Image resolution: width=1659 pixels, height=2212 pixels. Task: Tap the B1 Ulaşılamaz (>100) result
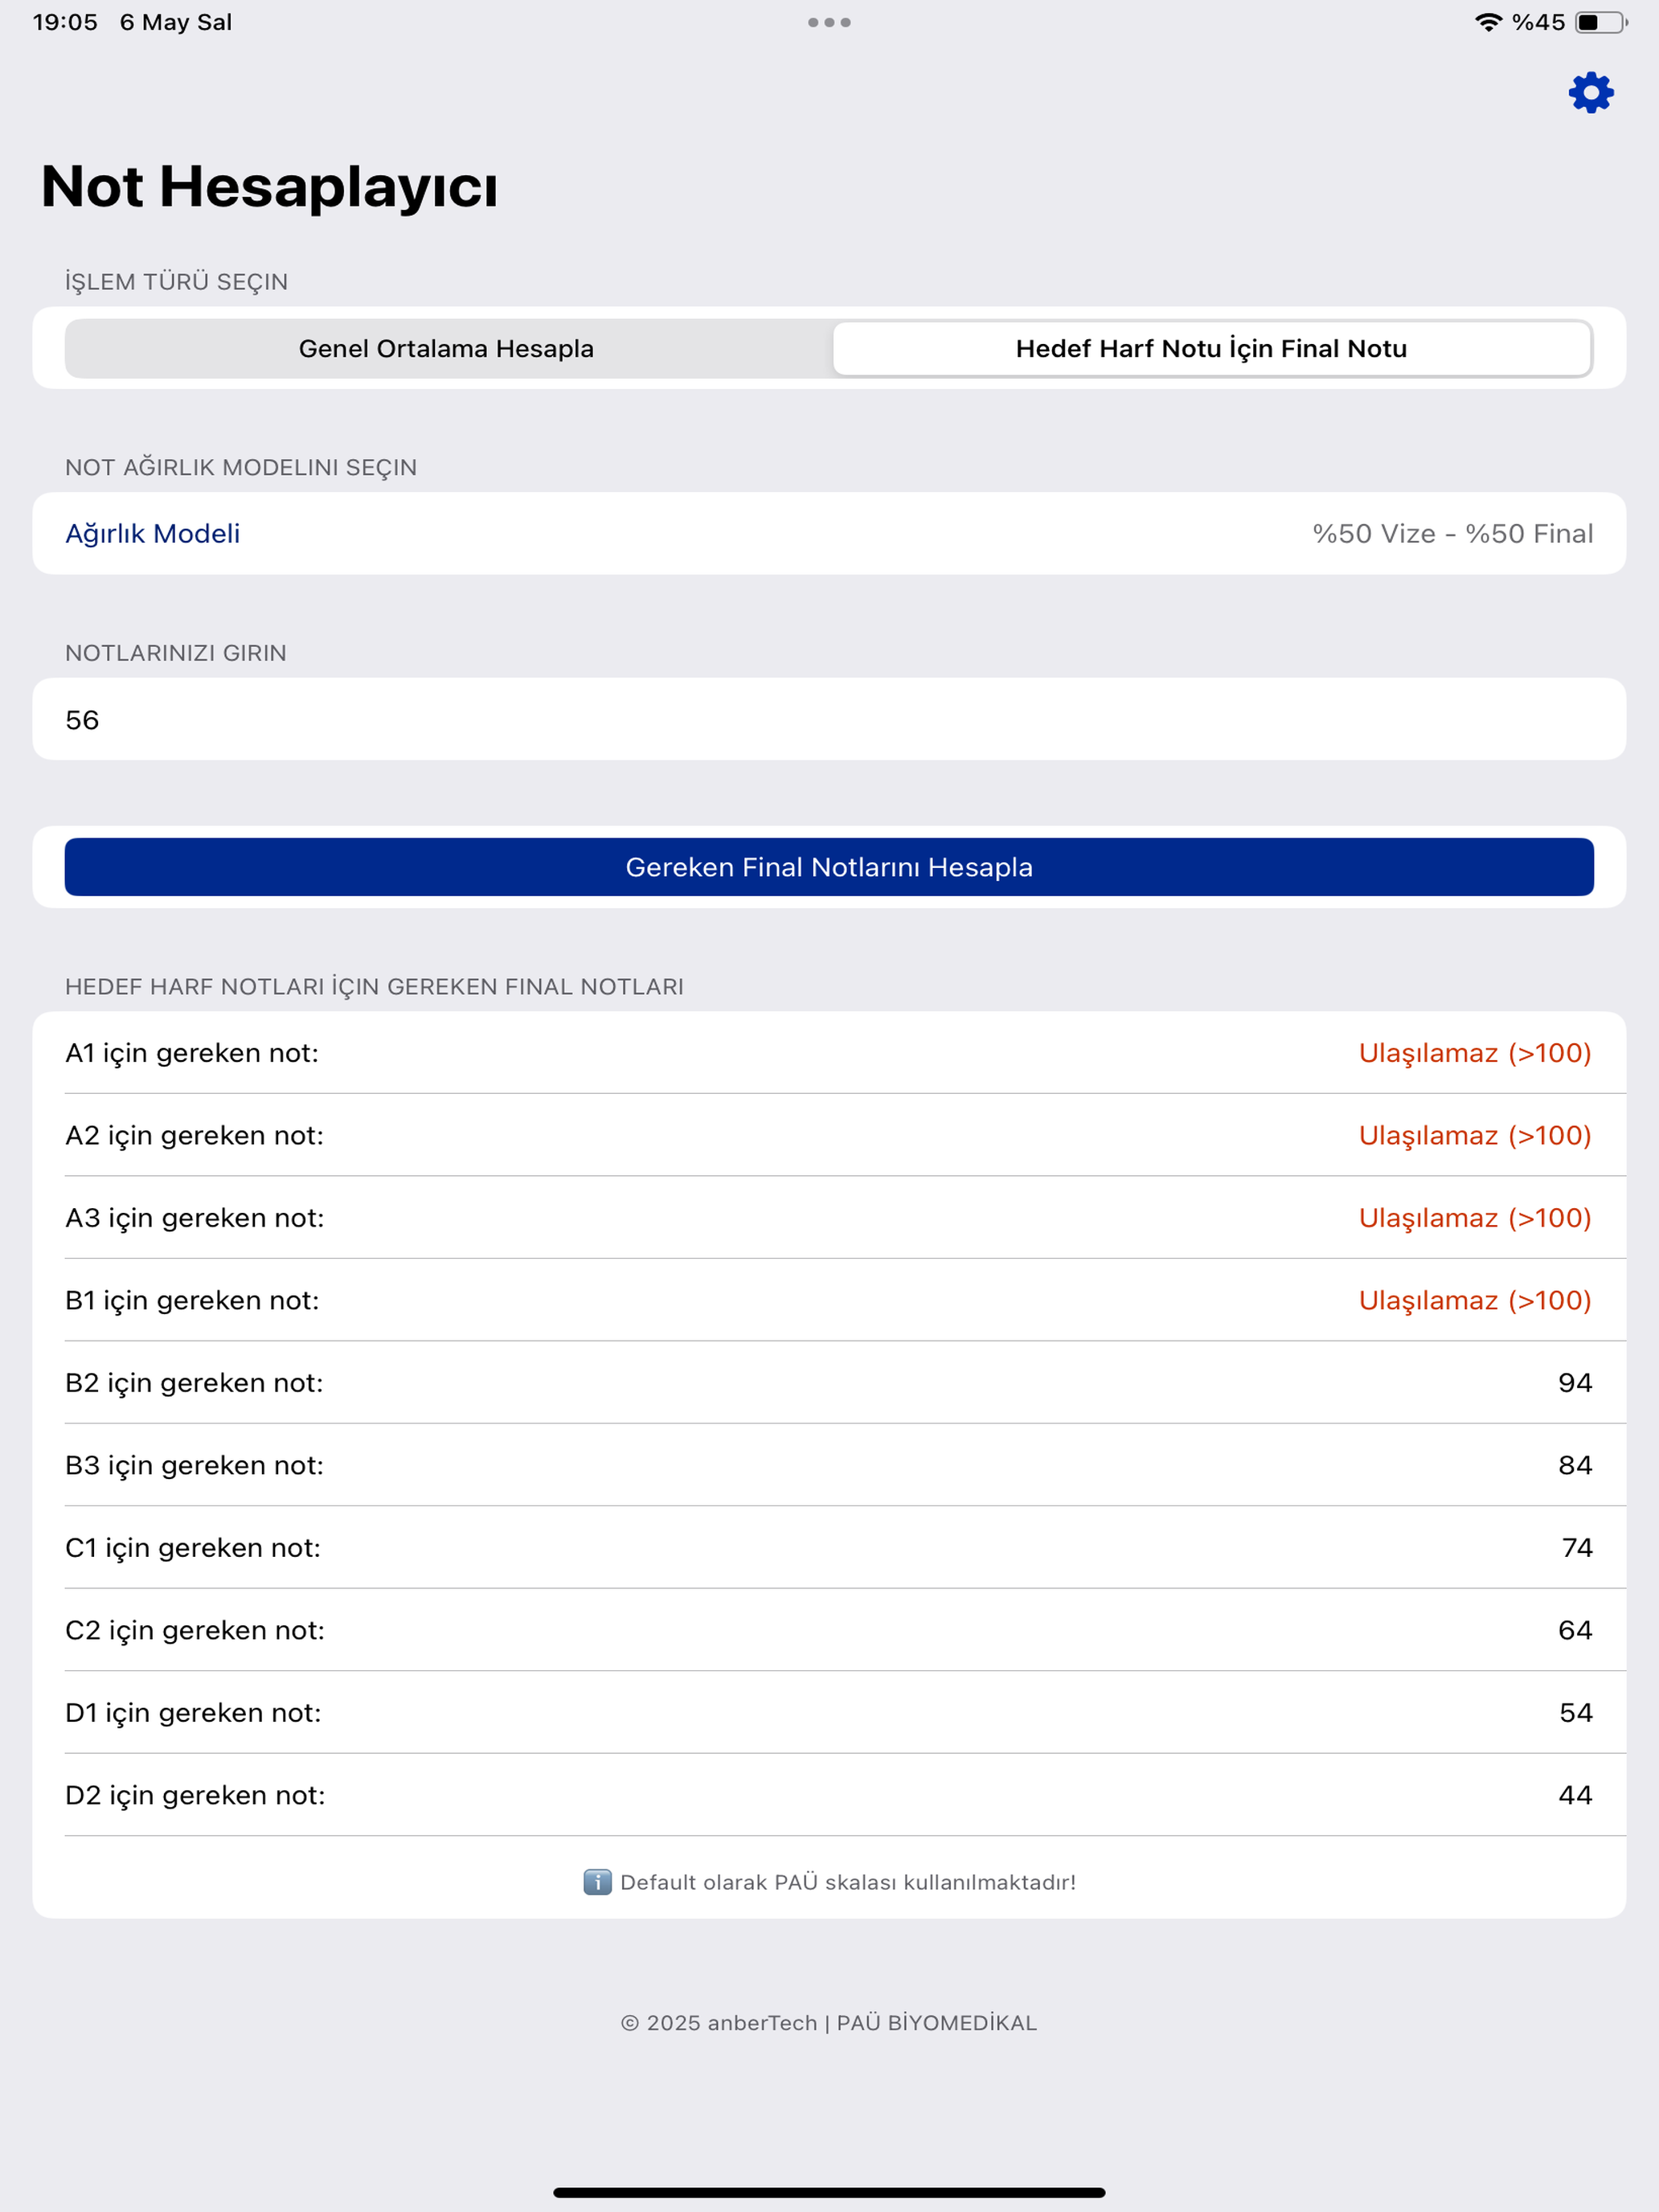(x=1475, y=1300)
